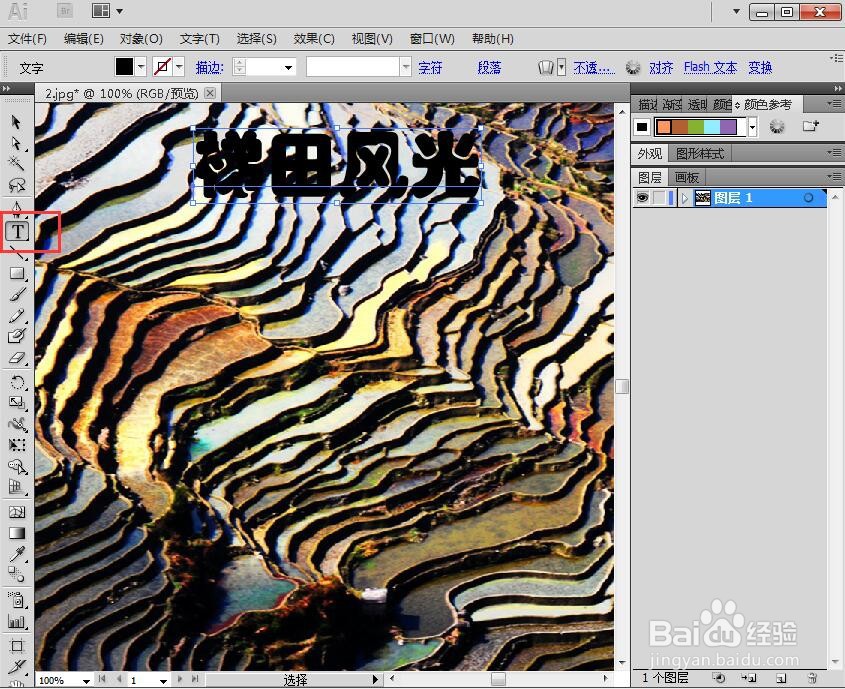
Task: Select the Eraser tool
Action: [16, 358]
